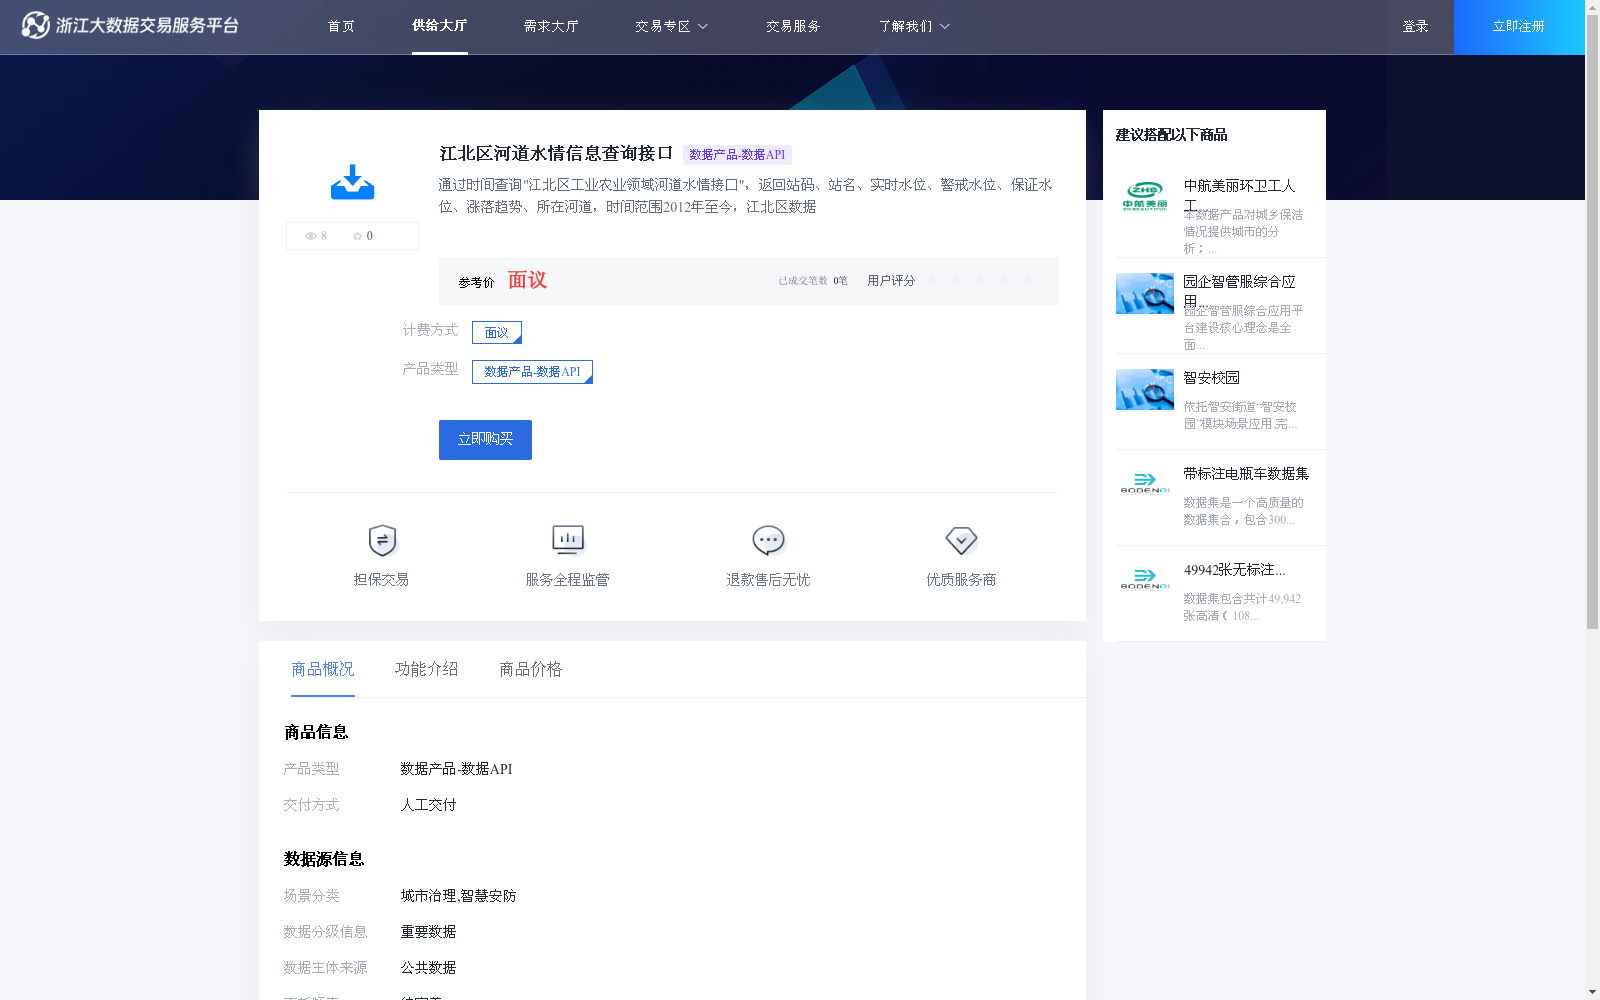Click the page vertical scrollbar
The image size is (1600, 1000).
1592,320
